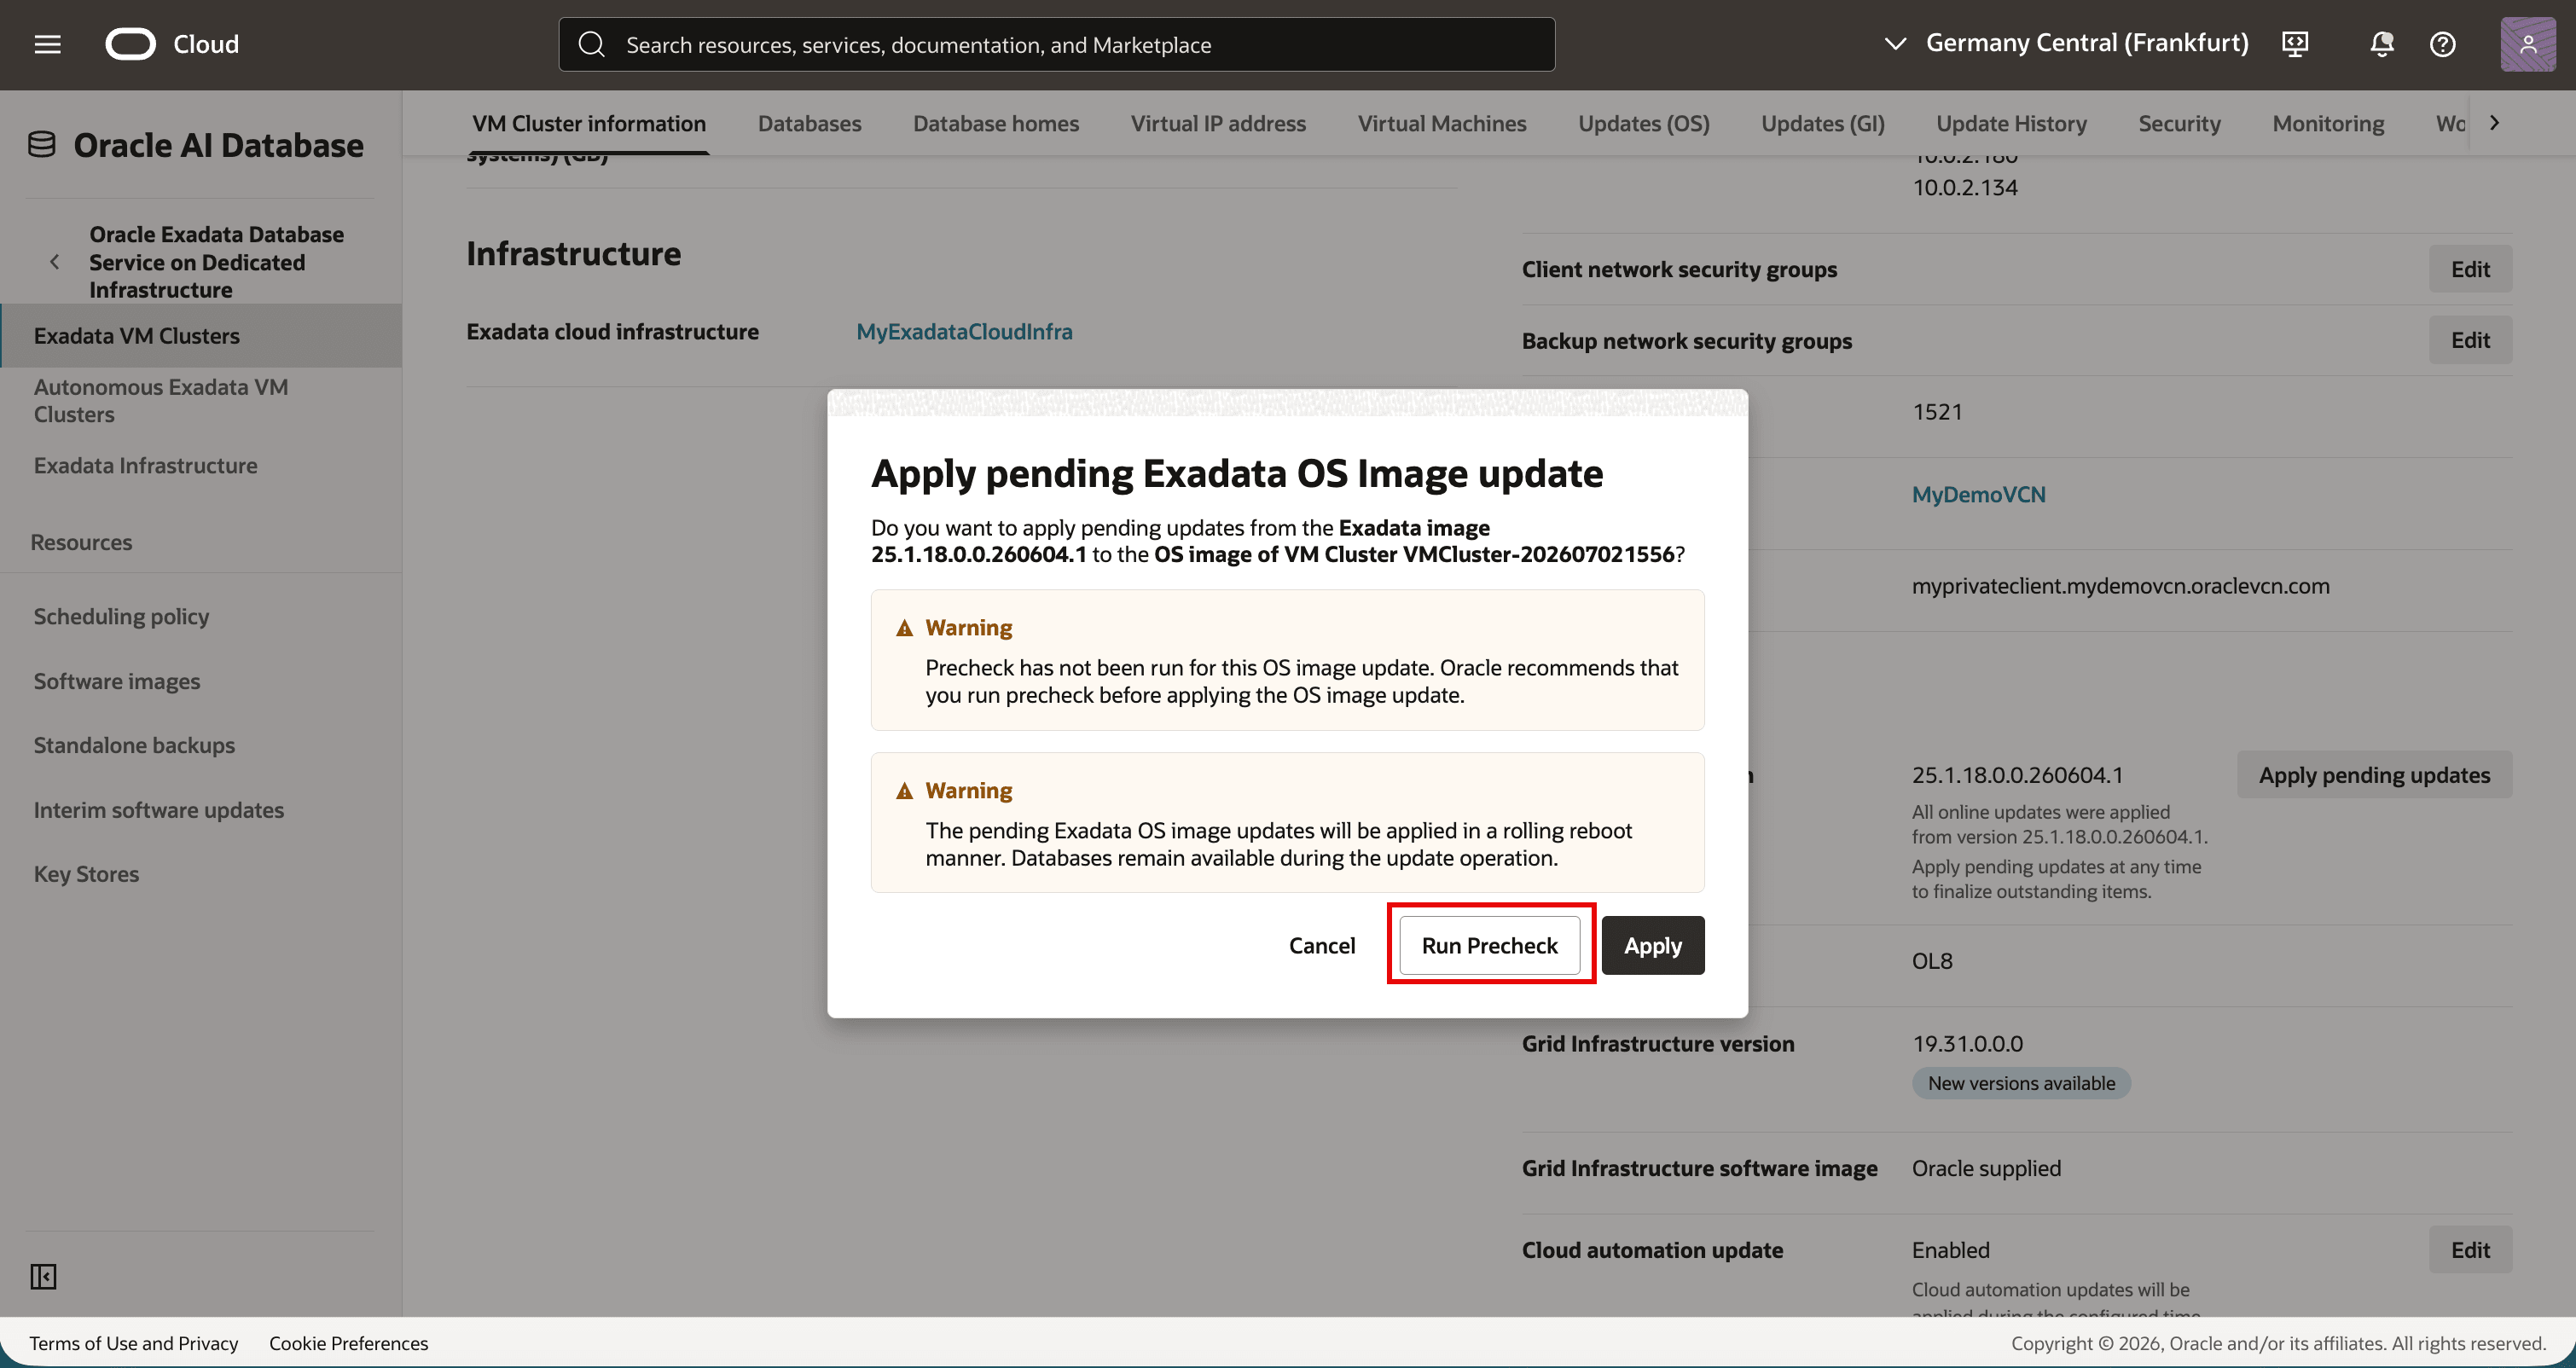
Task: Open Key Stores resource
Action: 86,874
